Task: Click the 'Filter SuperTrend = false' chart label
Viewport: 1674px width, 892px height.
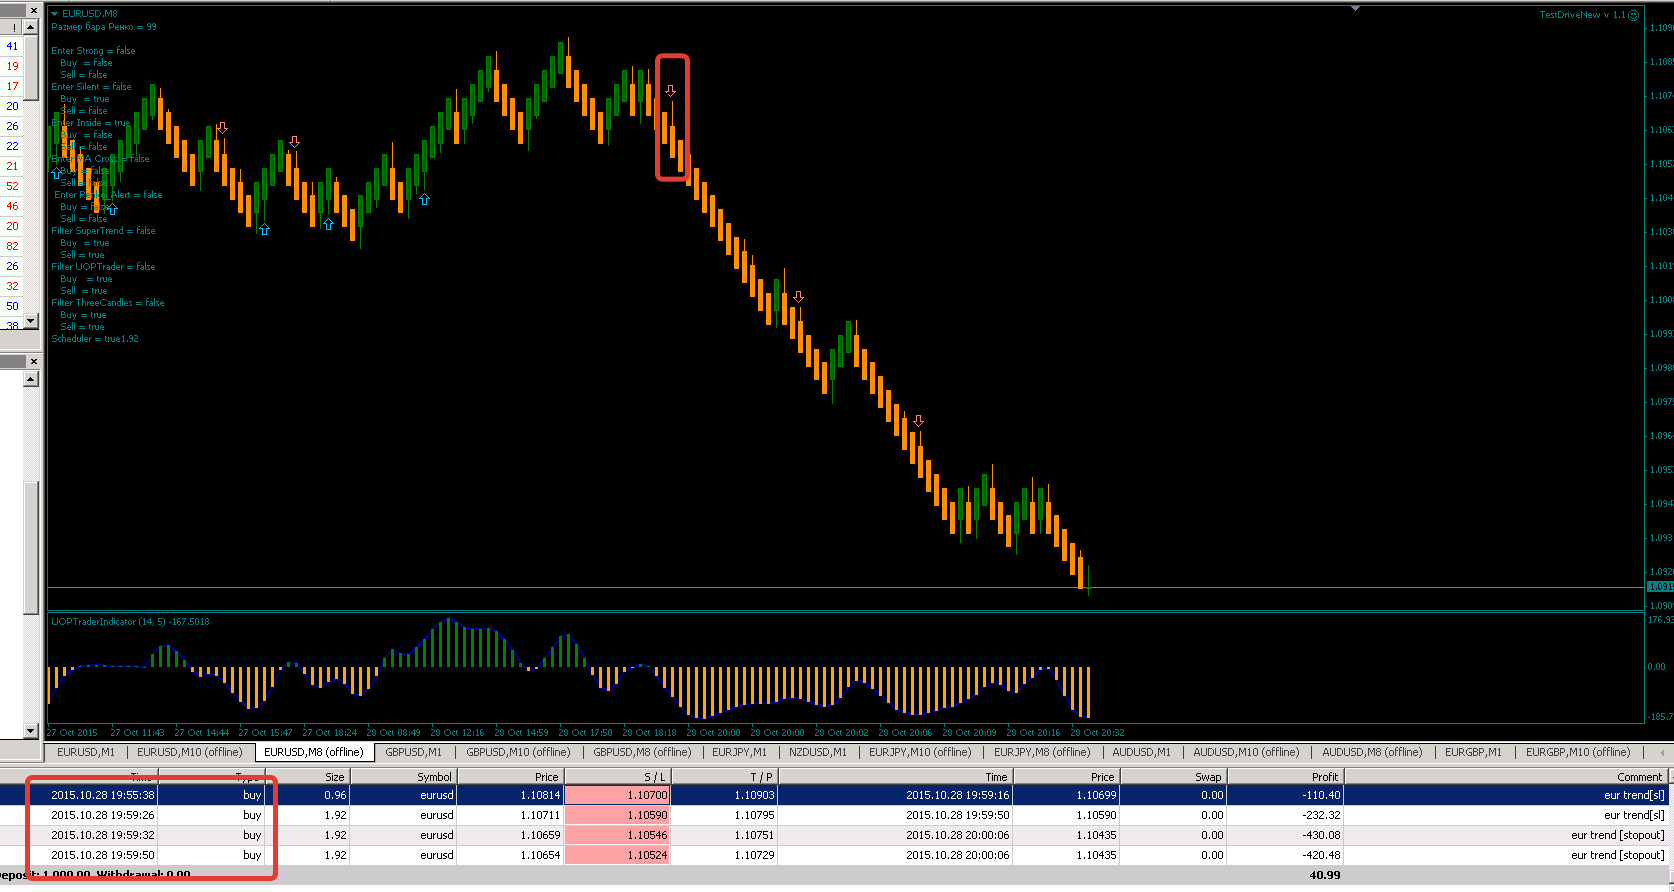Action: (x=103, y=231)
